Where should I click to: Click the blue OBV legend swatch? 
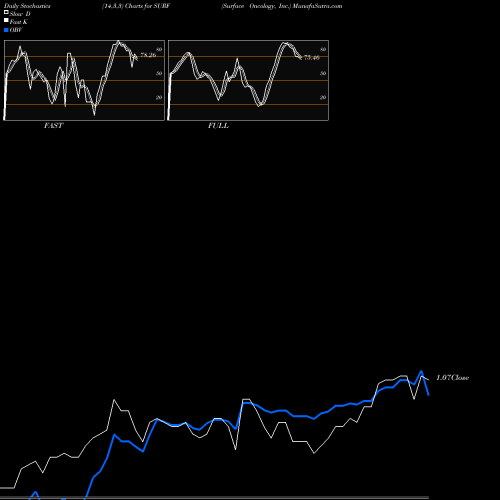6,30
